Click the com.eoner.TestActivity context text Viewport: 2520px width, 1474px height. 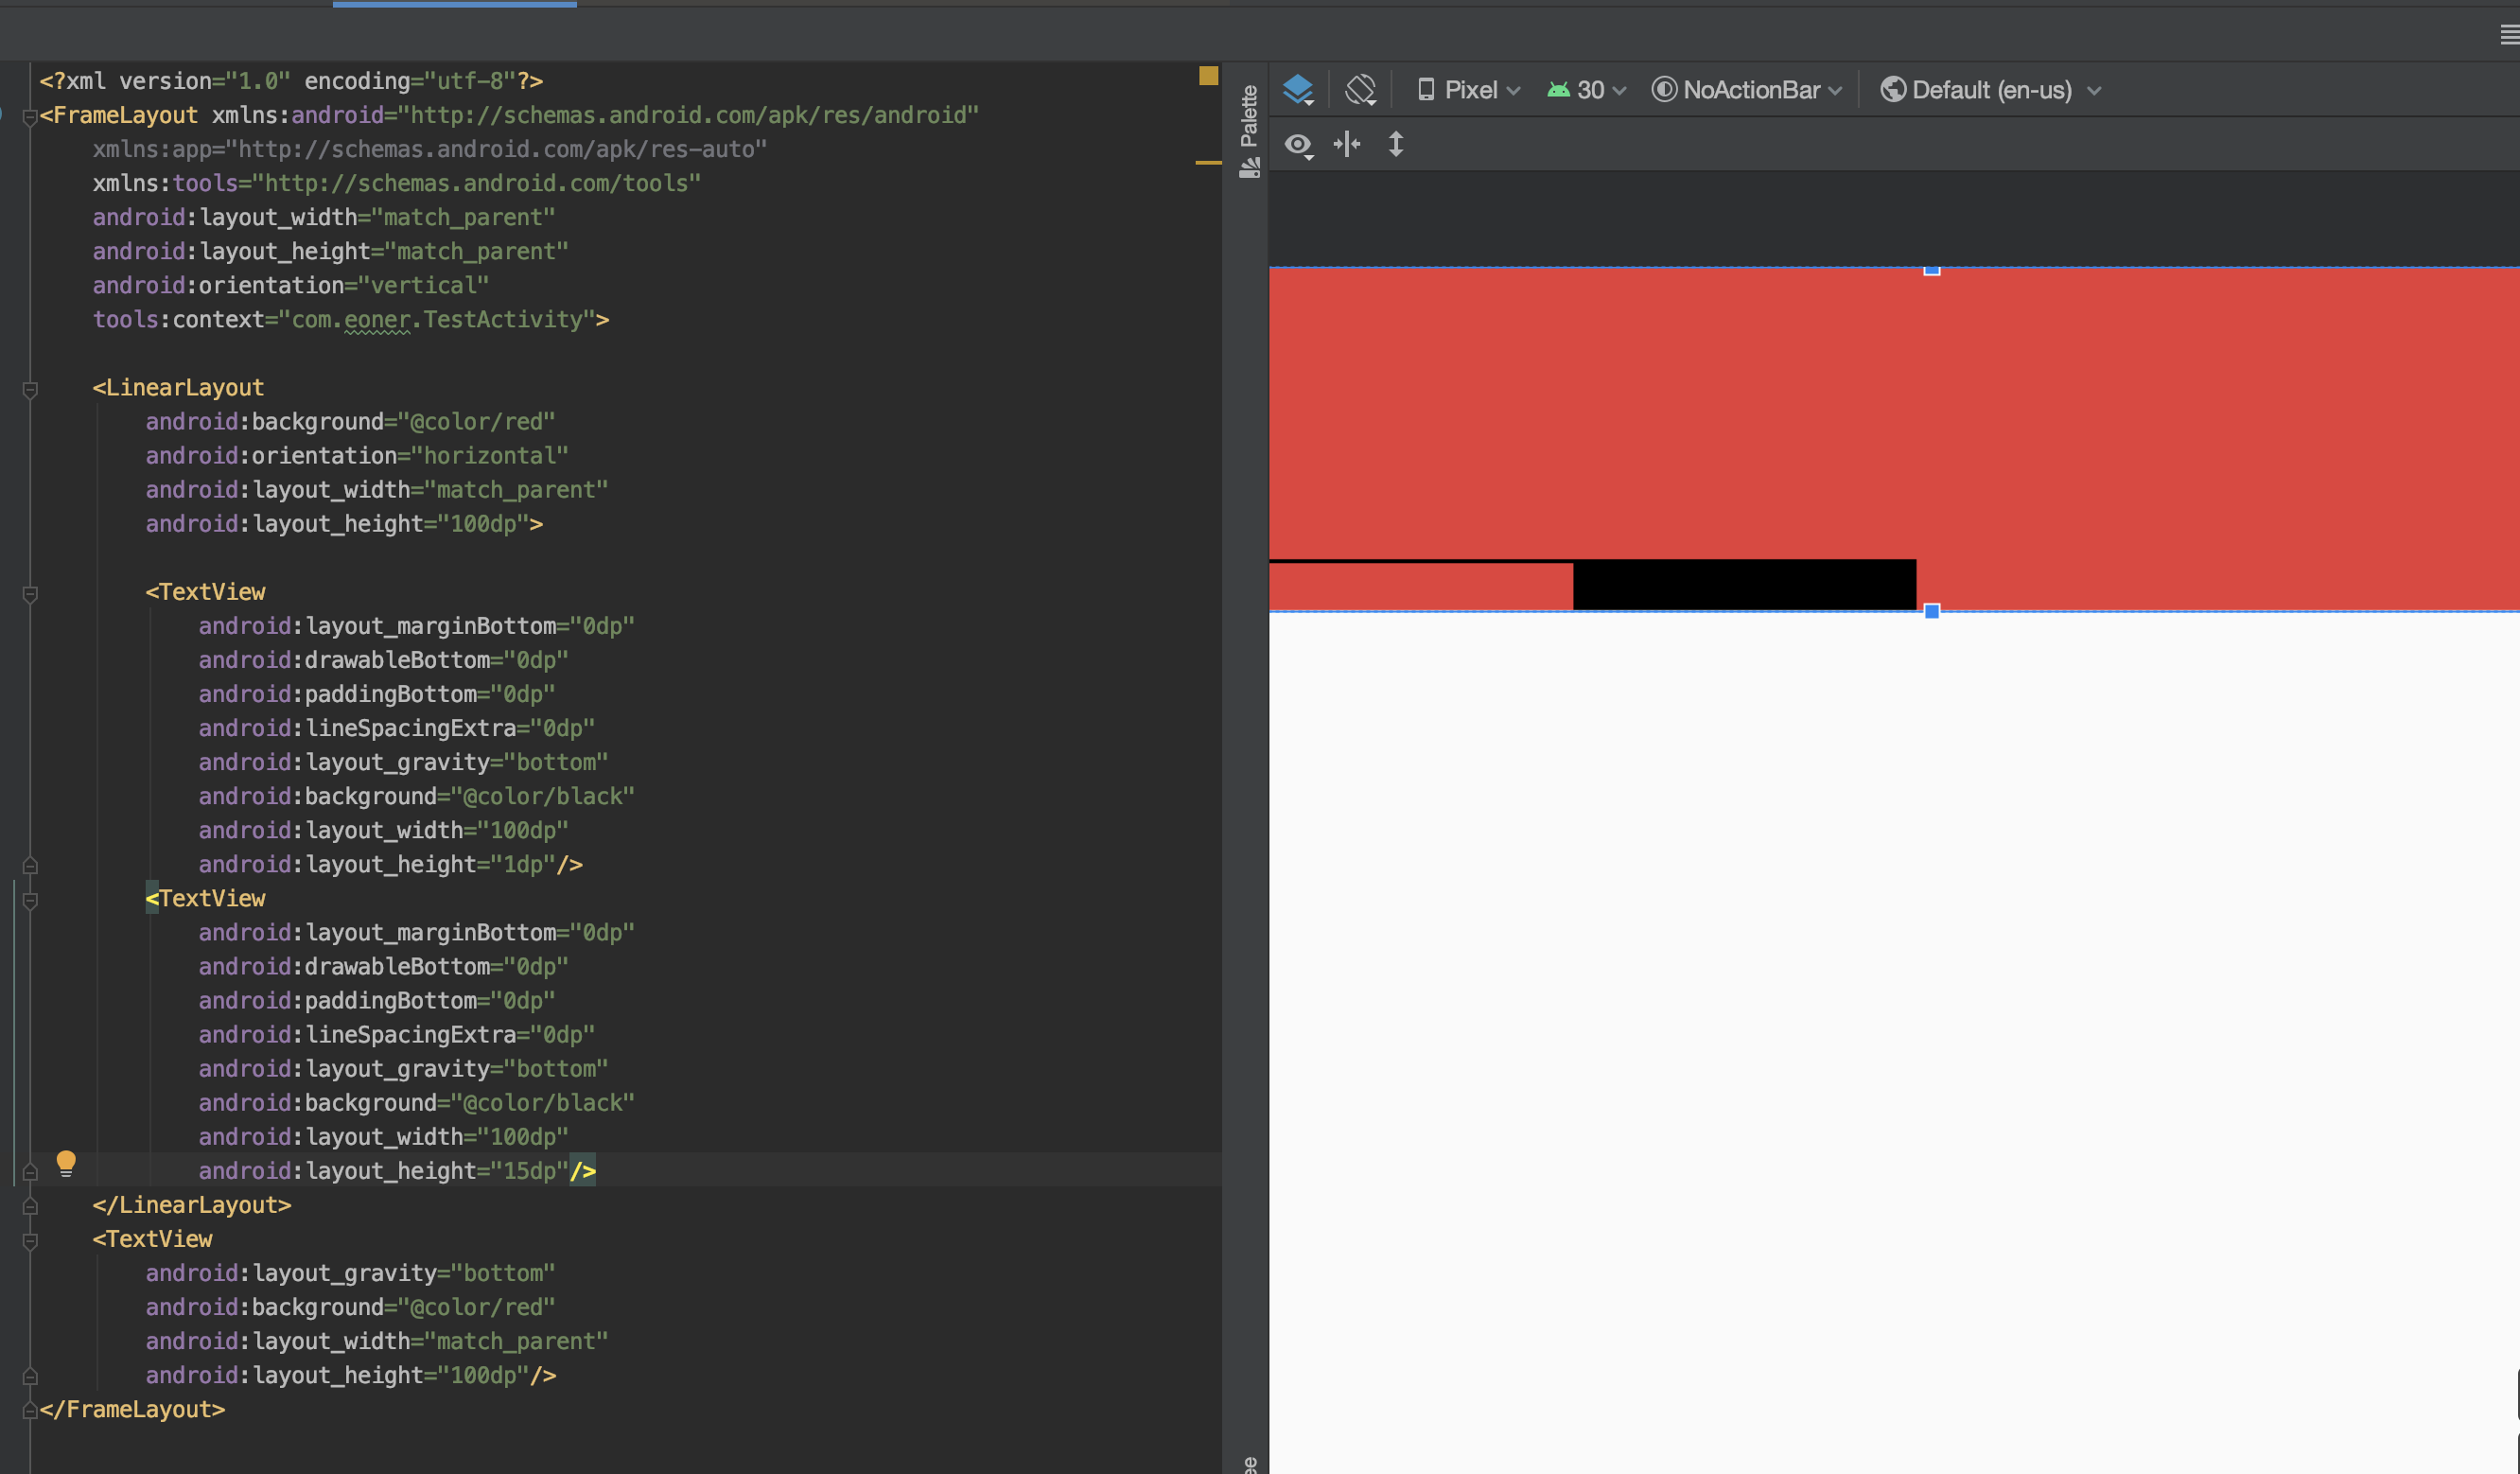(437, 320)
